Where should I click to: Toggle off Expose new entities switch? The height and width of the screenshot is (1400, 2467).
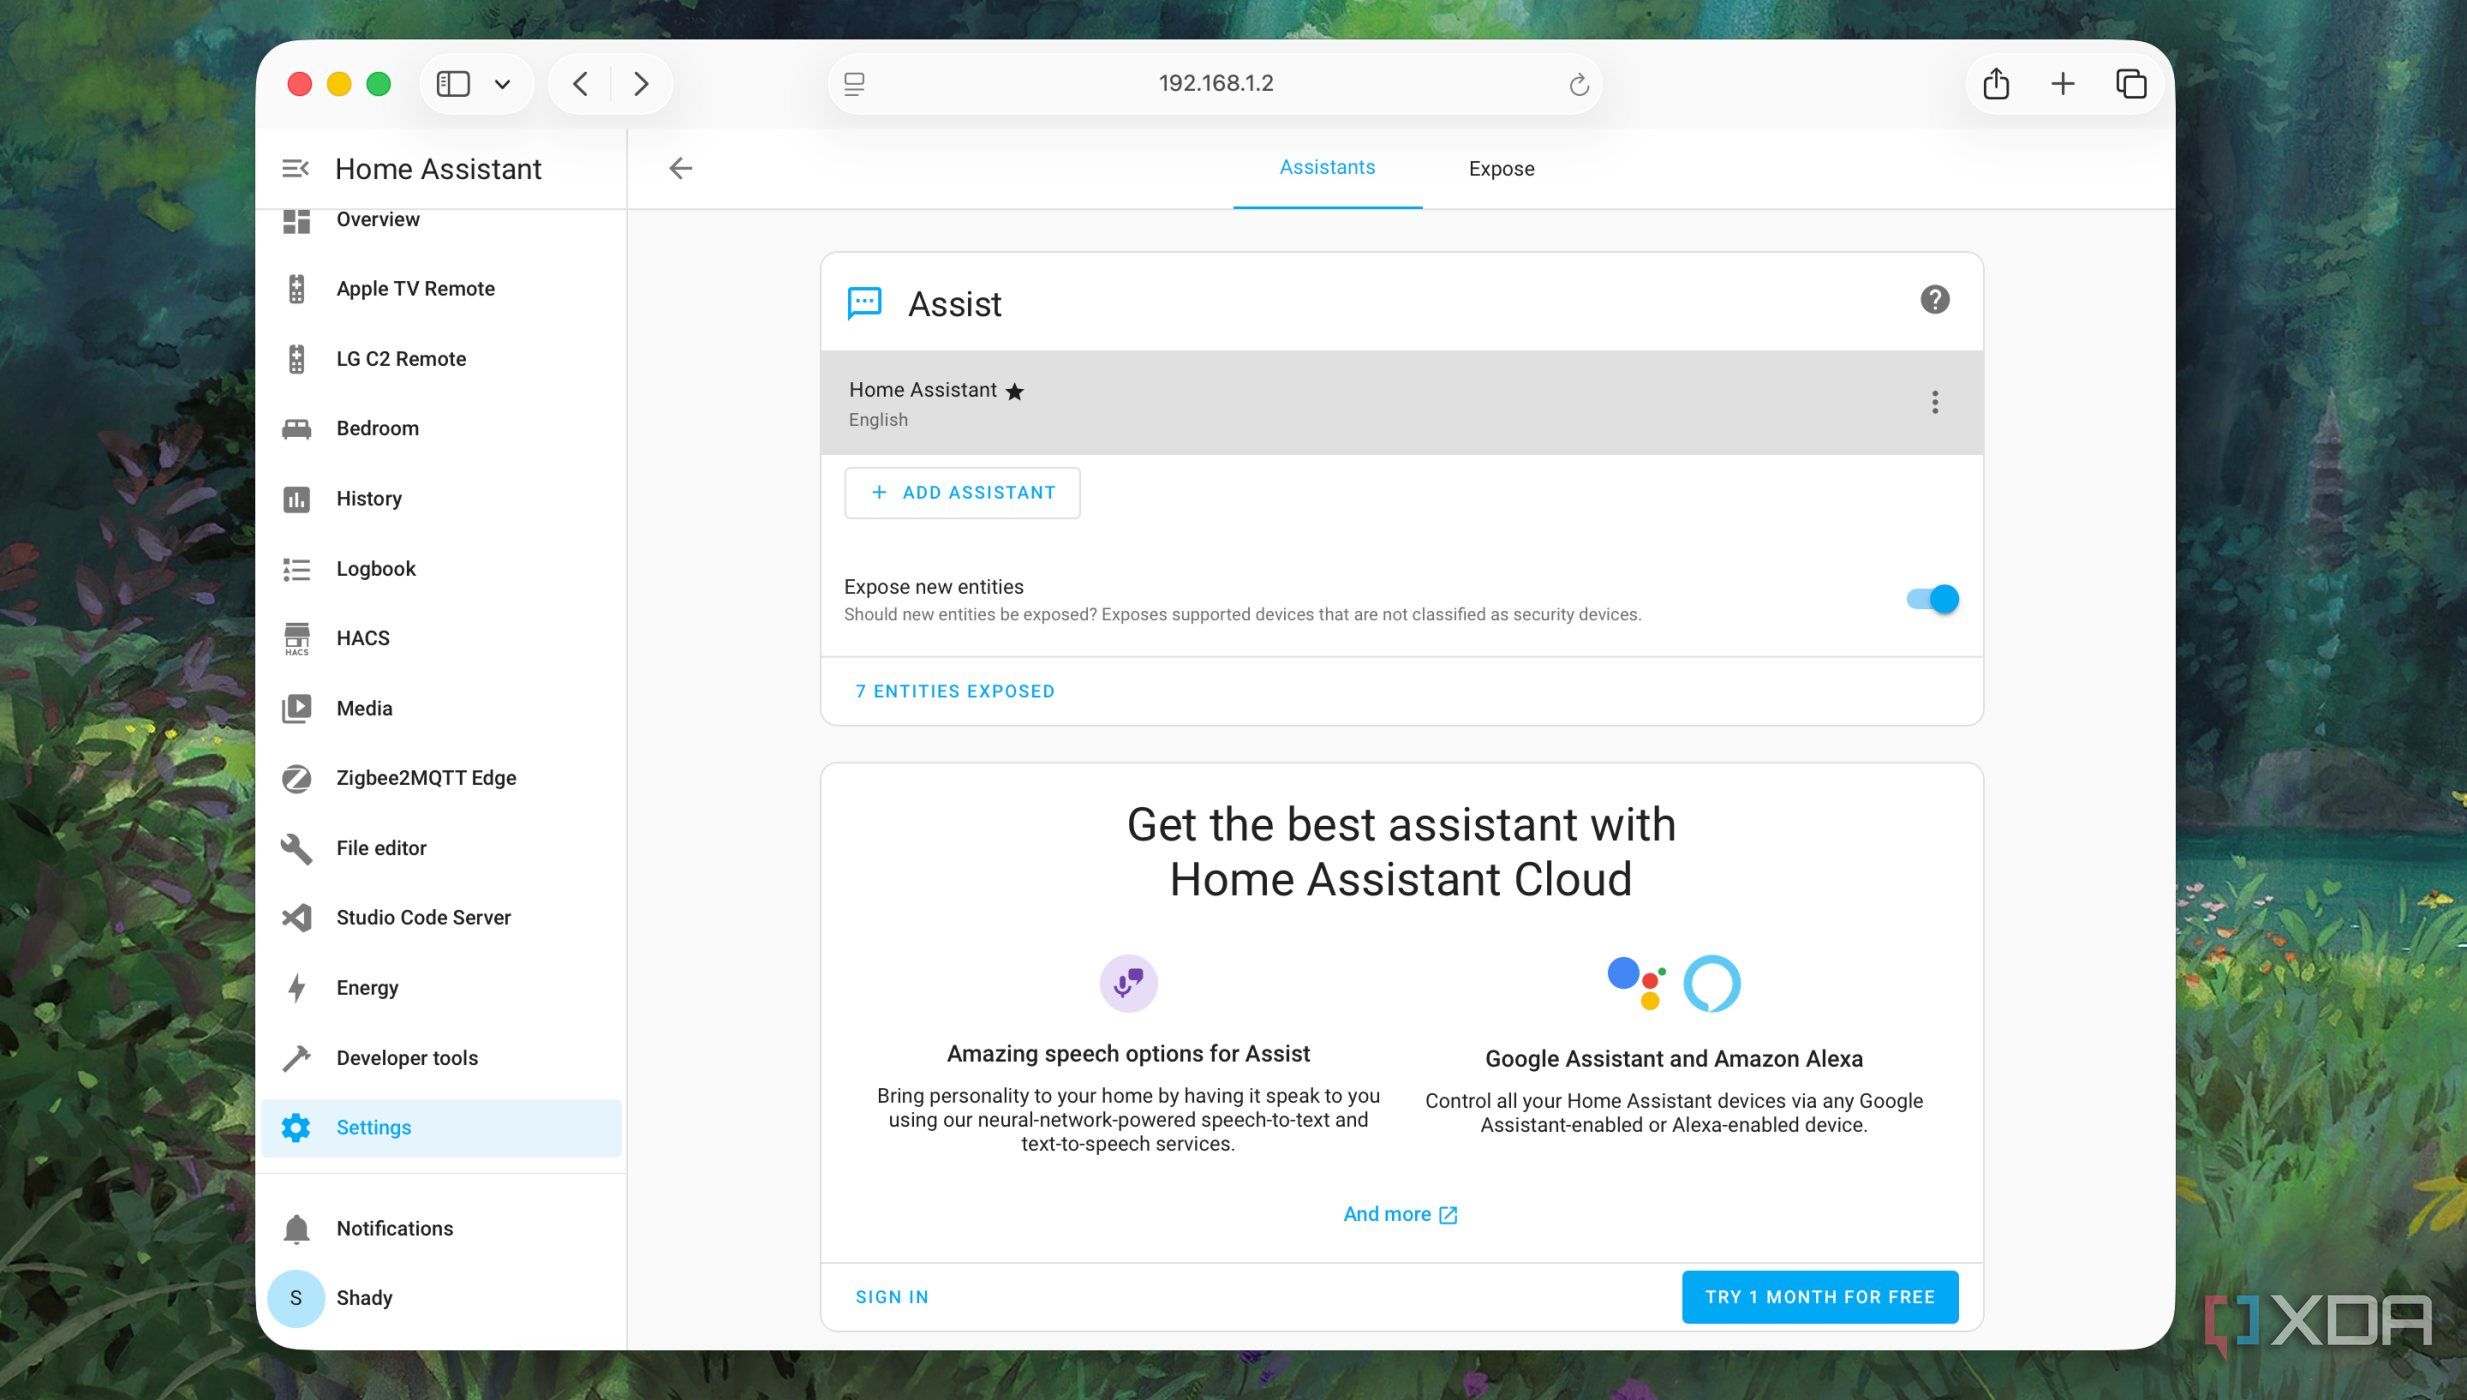pyautogui.click(x=1932, y=600)
